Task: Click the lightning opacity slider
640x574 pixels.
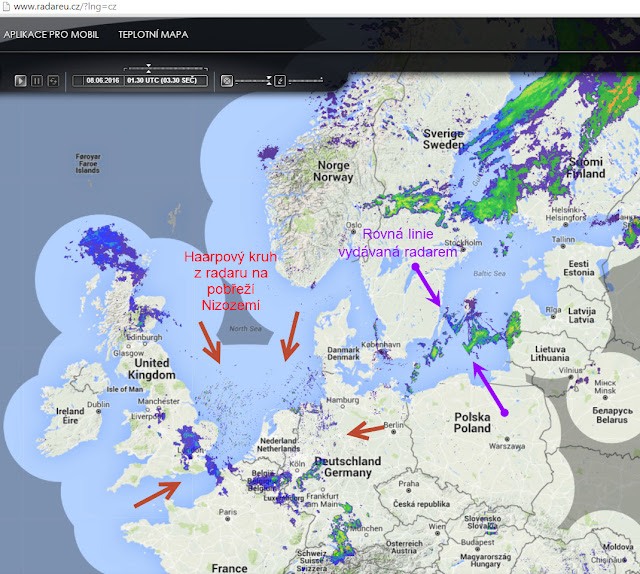Action: point(306,80)
